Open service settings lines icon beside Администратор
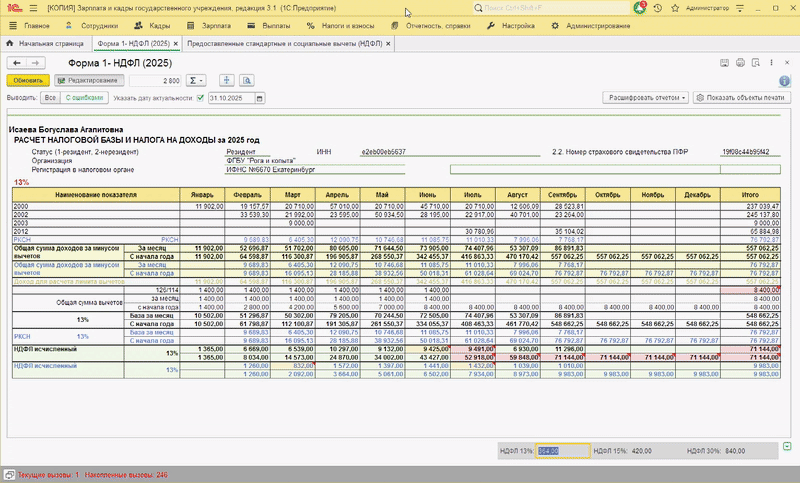 740,8
